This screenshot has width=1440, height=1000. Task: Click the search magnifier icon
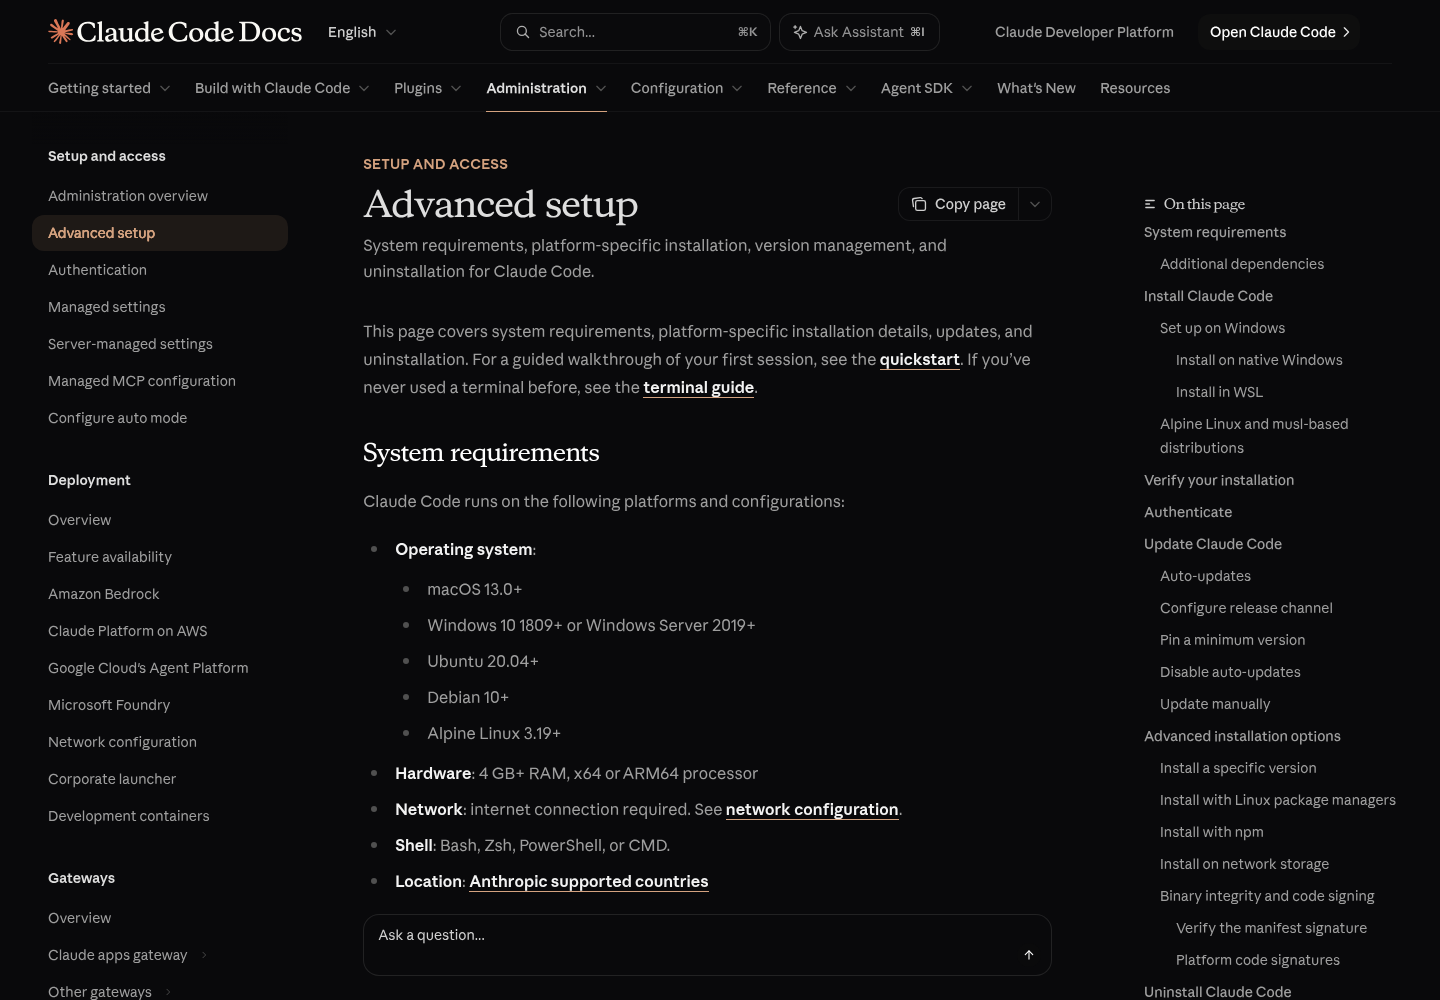(523, 32)
